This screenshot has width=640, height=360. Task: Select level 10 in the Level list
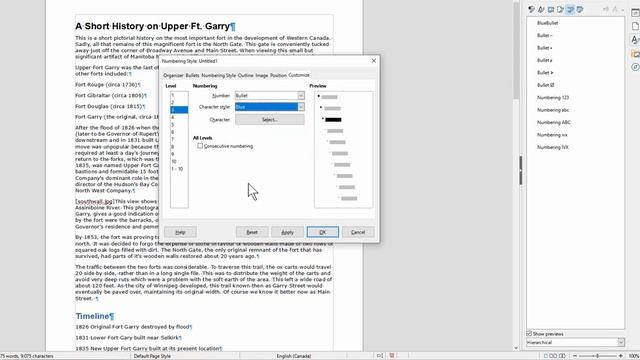179,161
